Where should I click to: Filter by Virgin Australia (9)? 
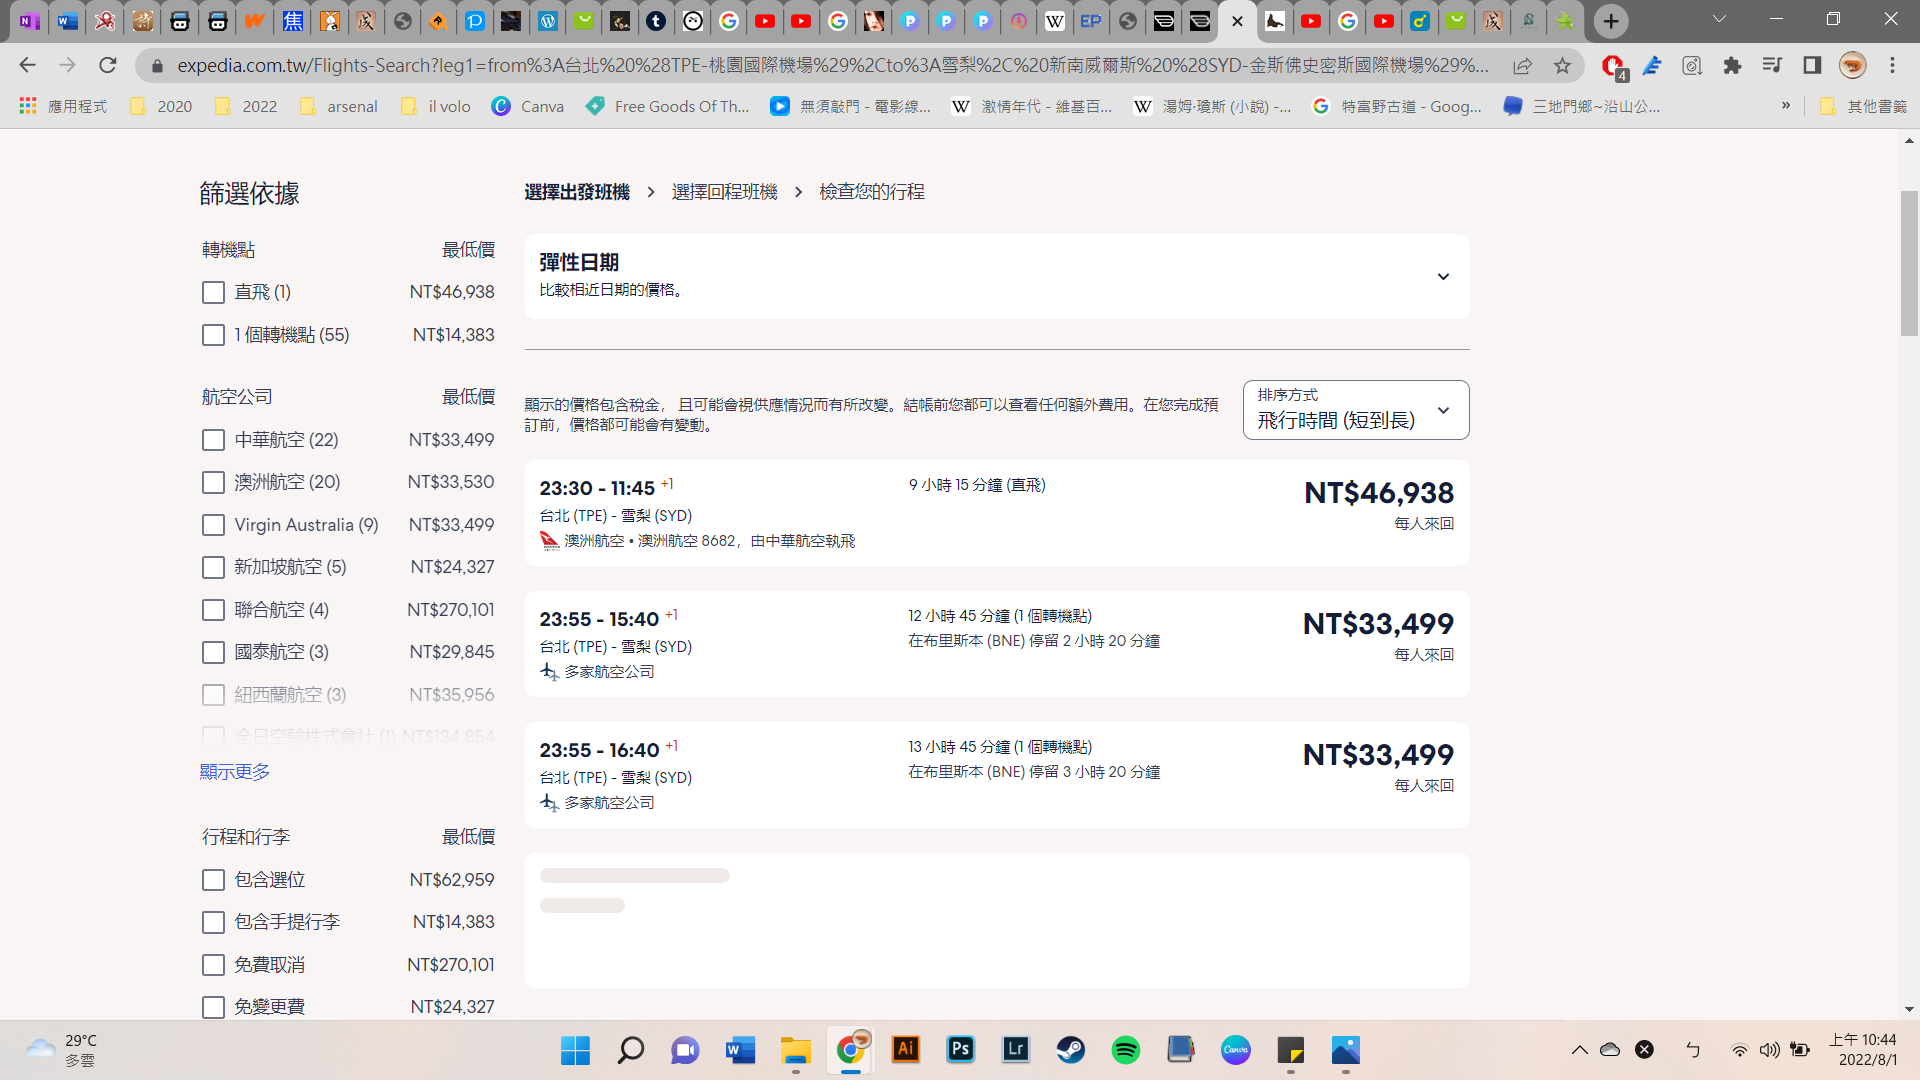[x=213, y=525]
